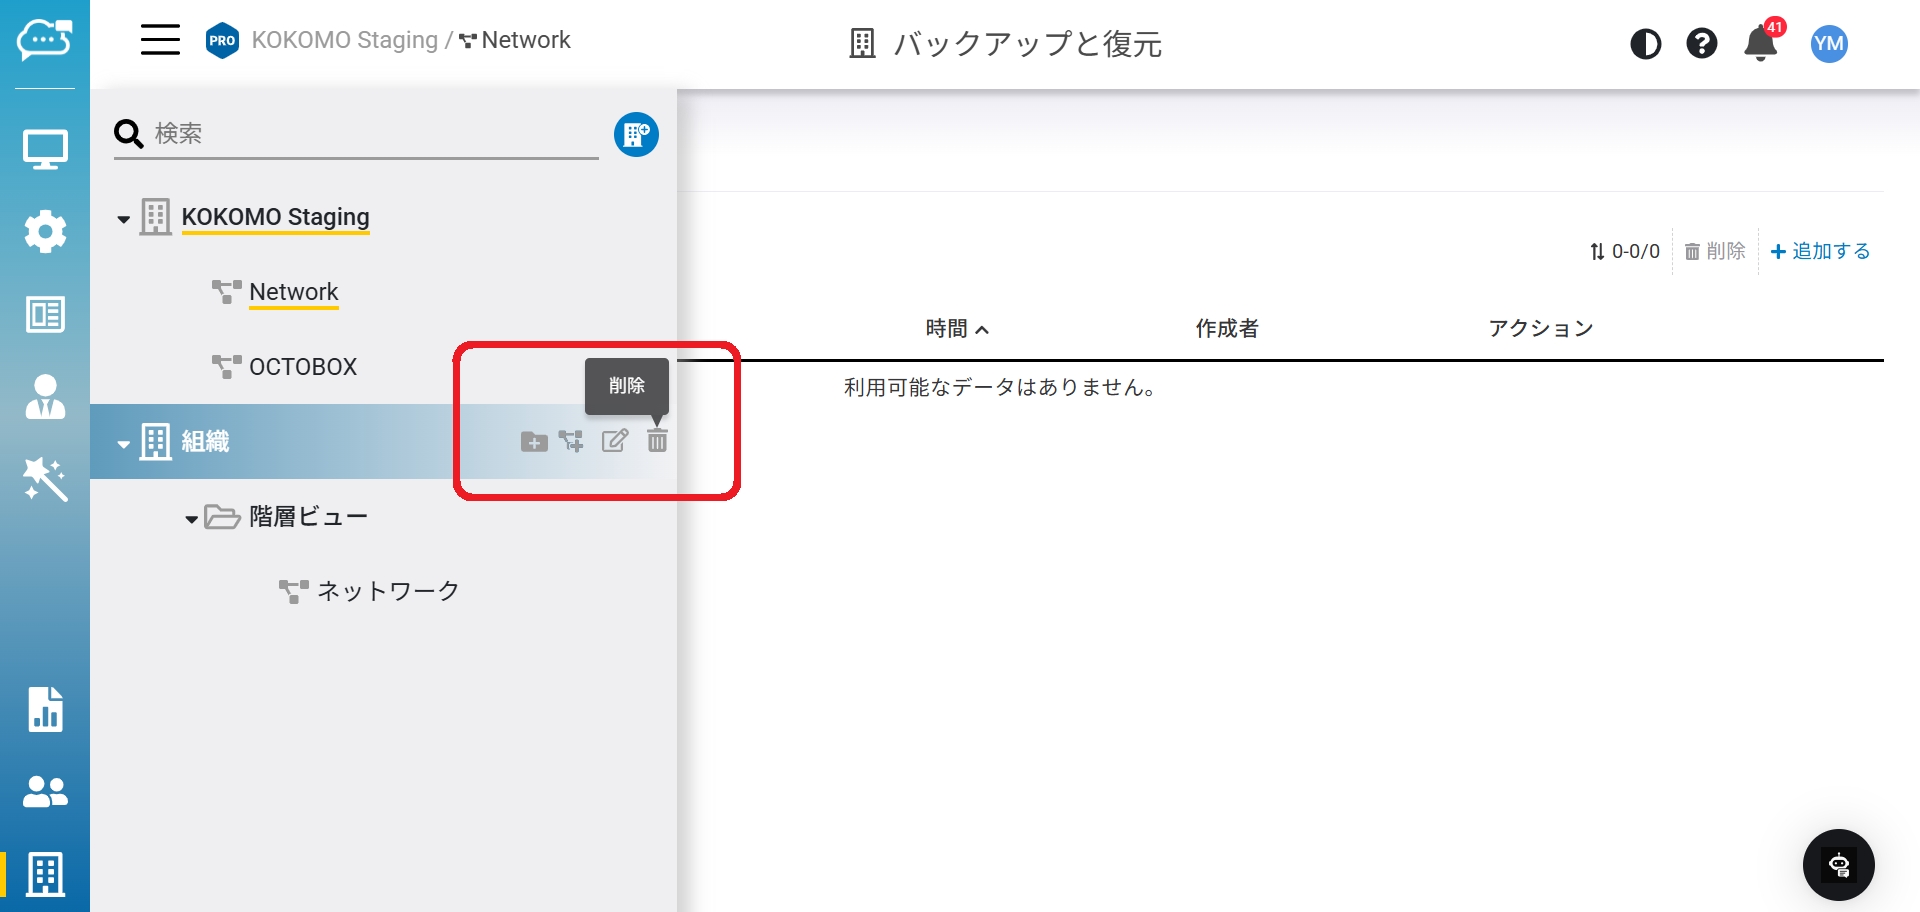Open the help question mark icon

[x=1701, y=44]
